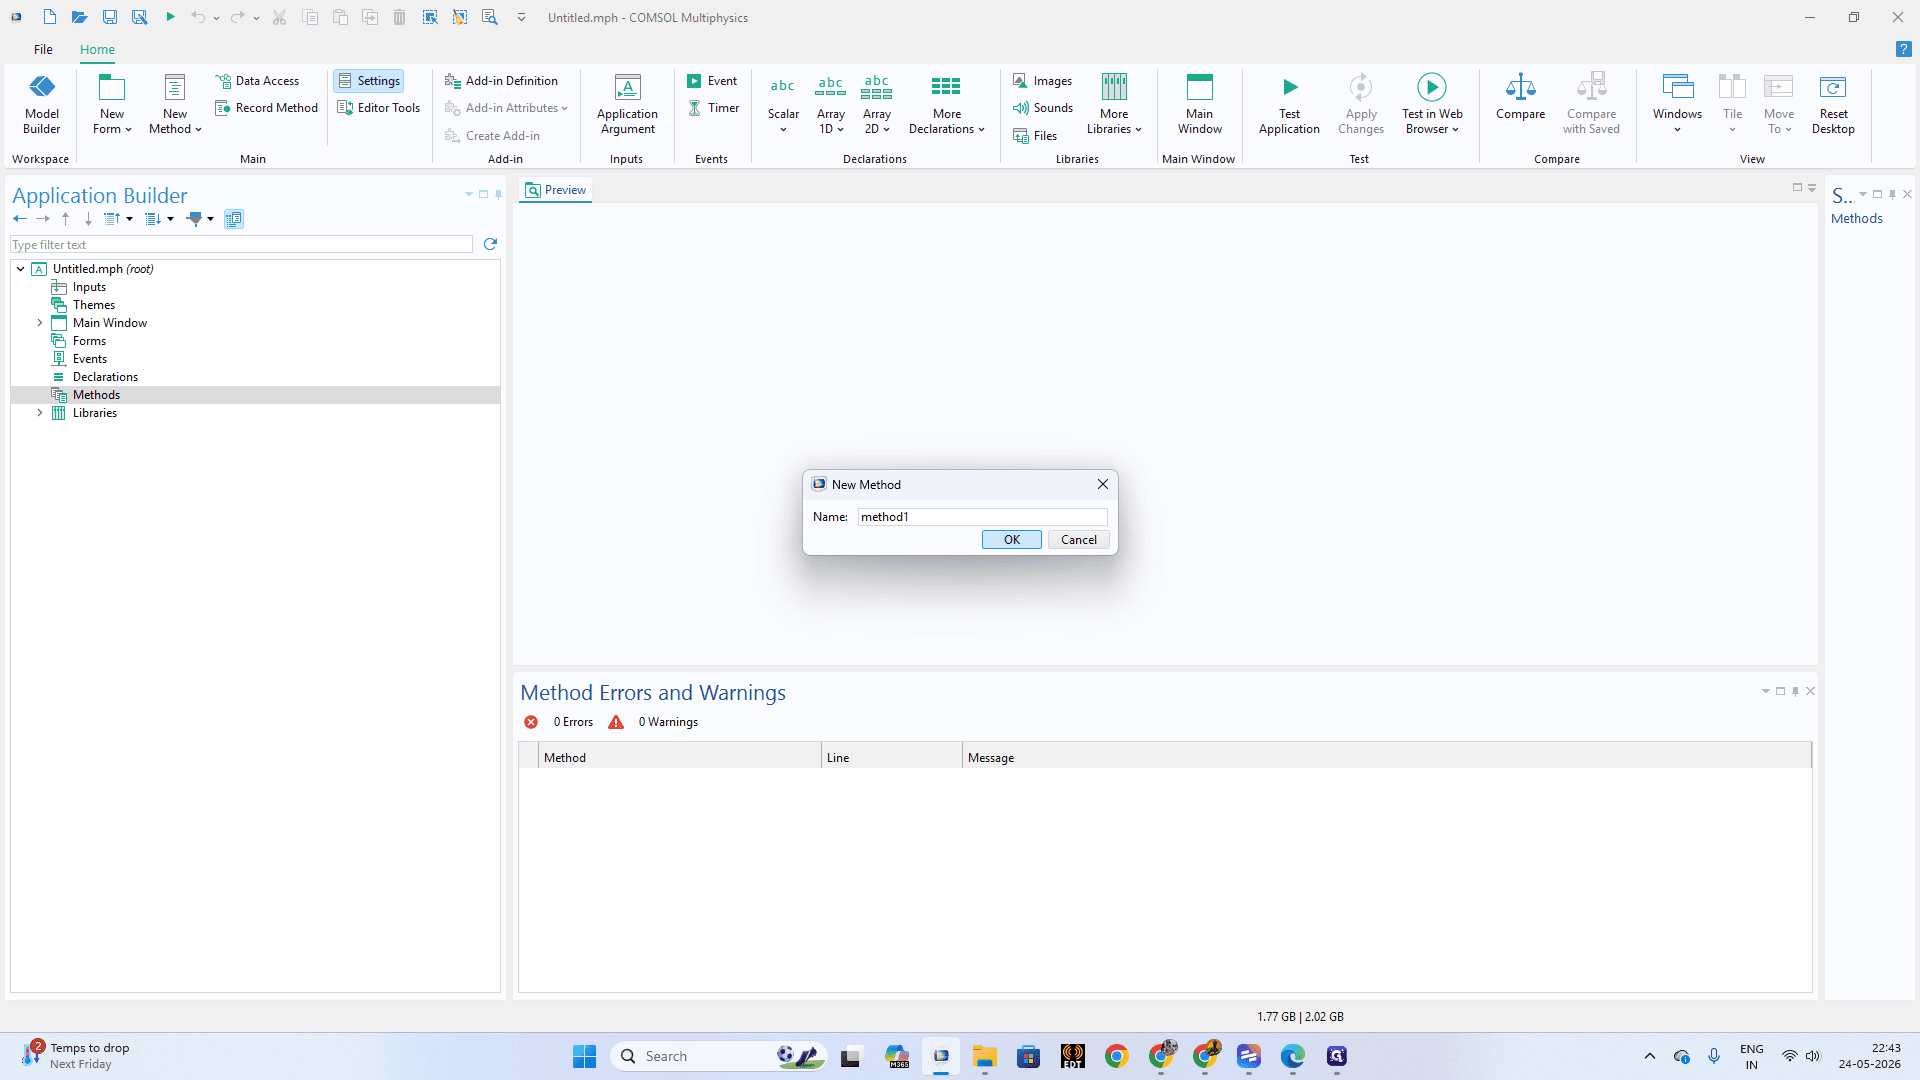This screenshot has height=1080, width=1920.
Task: Open the Files library
Action: (x=1035, y=136)
